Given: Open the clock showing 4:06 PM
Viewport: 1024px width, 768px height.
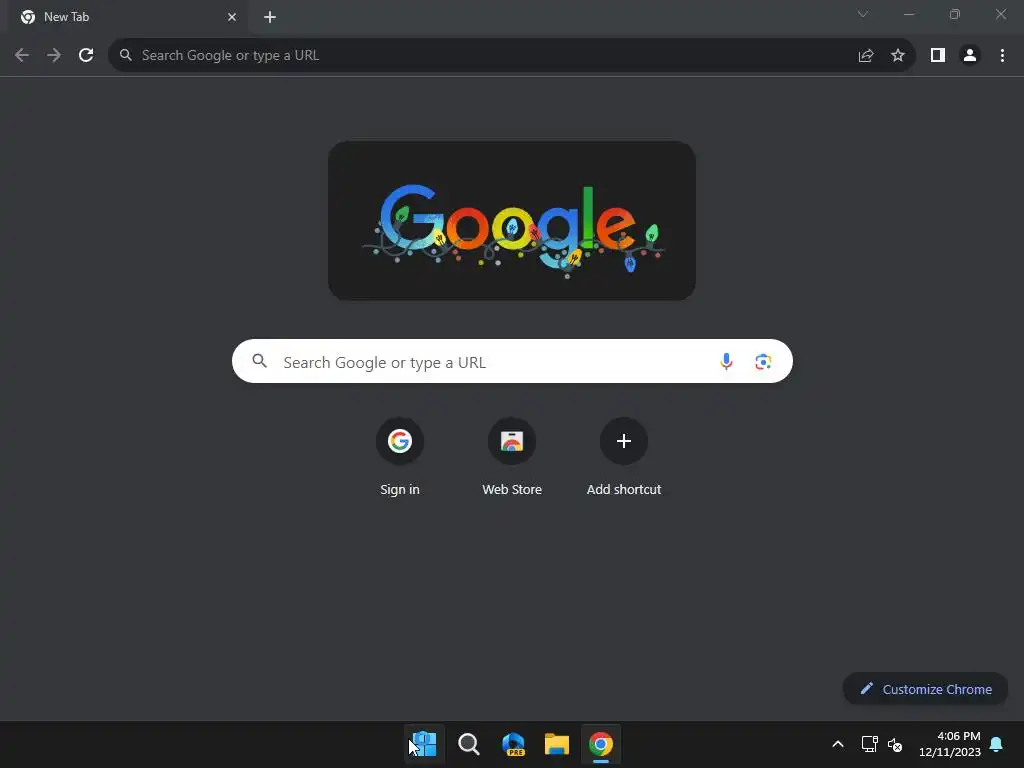Looking at the screenshot, I should click(950, 744).
